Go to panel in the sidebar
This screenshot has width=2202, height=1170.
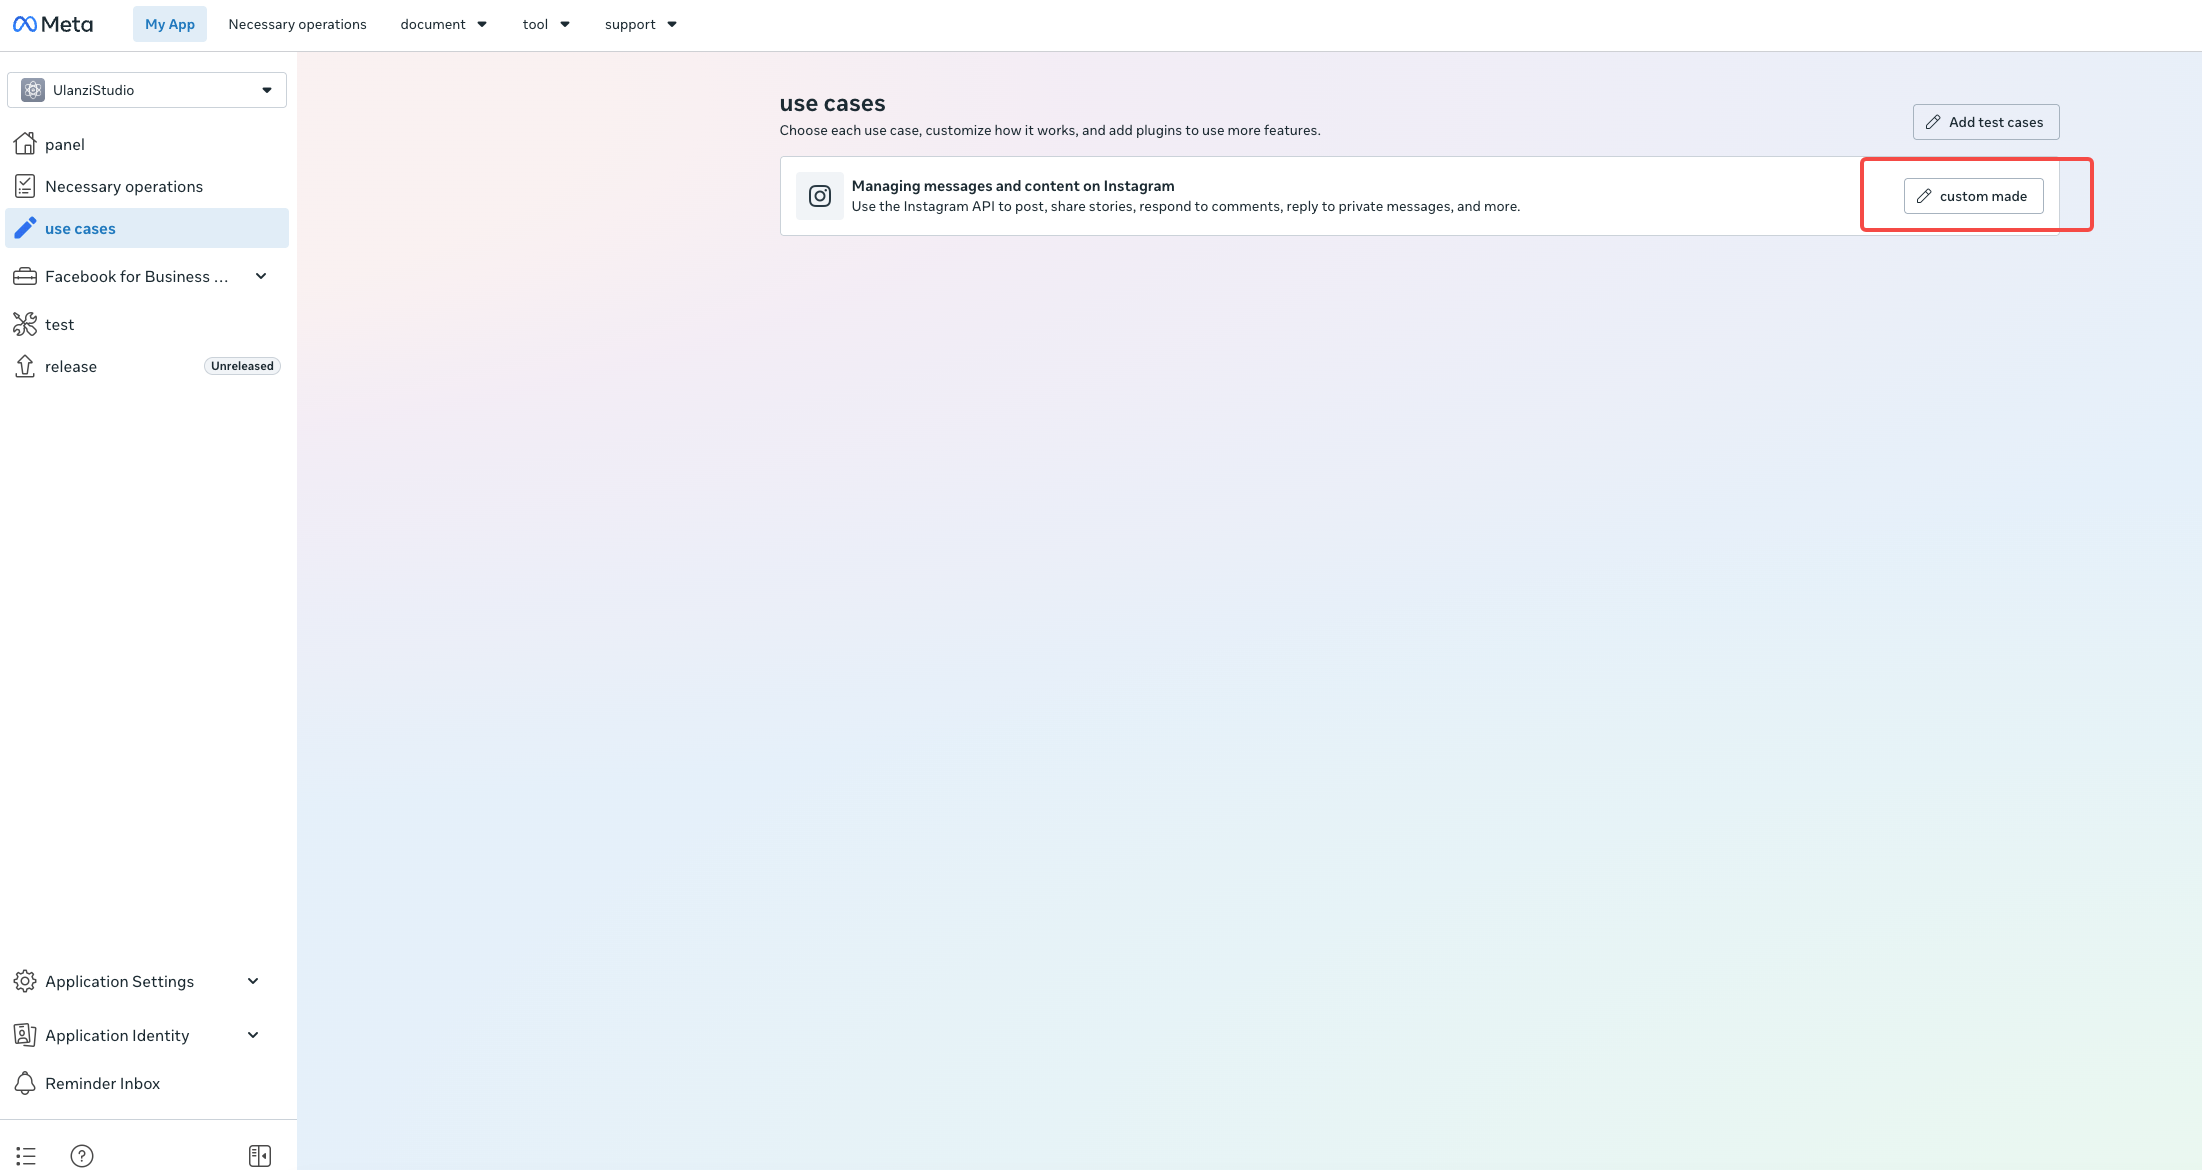(147, 144)
